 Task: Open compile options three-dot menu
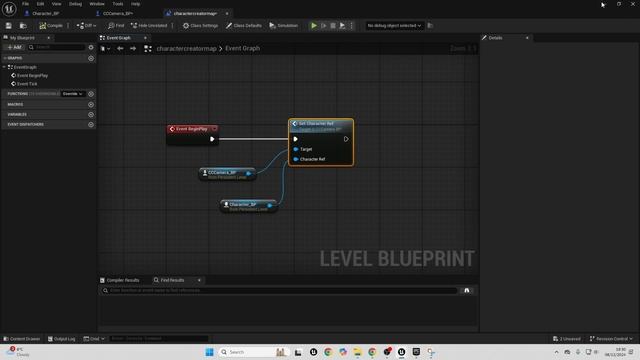pyautogui.click(x=68, y=26)
